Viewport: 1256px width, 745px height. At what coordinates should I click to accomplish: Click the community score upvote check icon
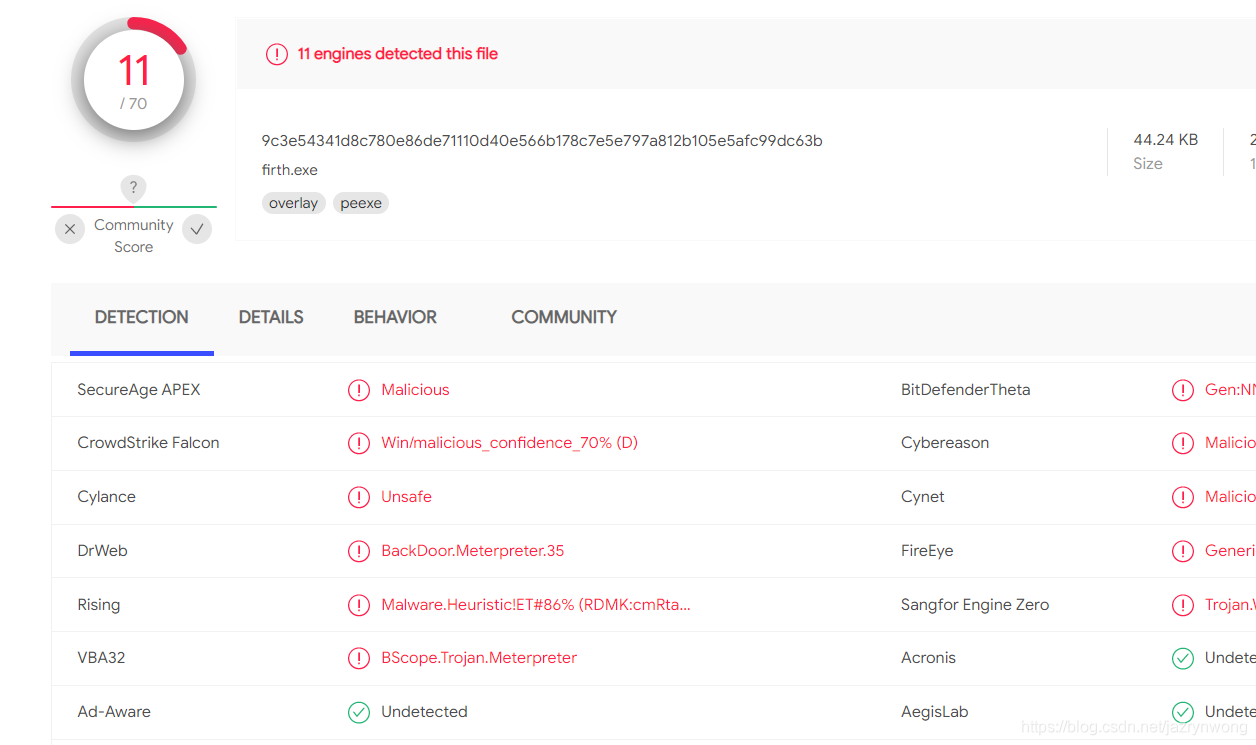pyautogui.click(x=198, y=230)
